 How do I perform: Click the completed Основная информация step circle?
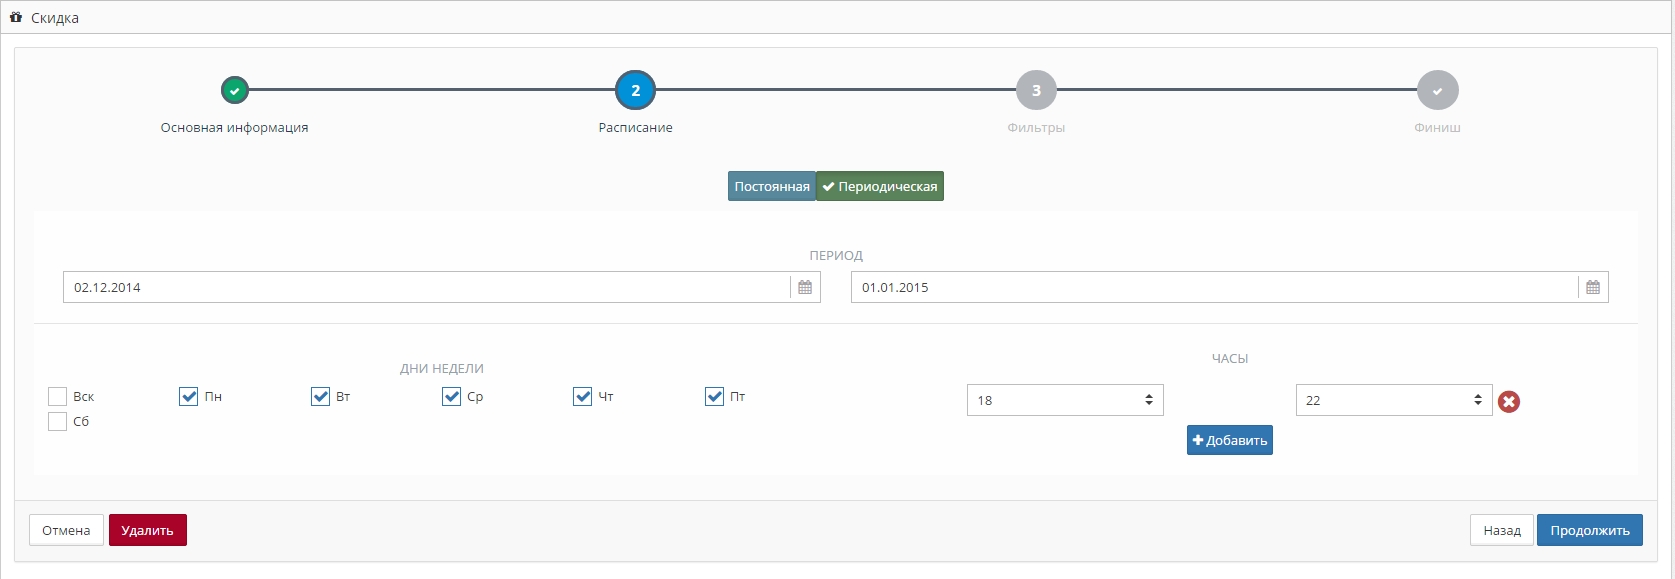pos(234,91)
